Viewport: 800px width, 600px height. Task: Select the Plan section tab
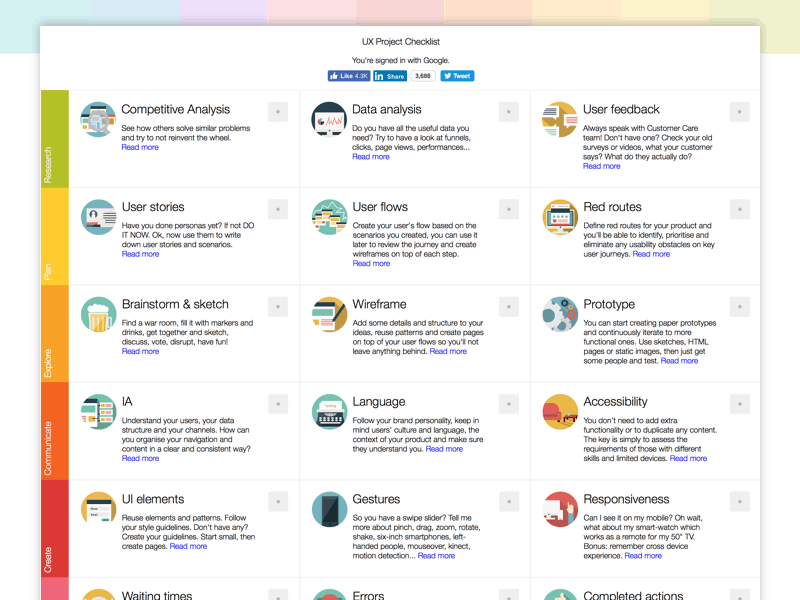coord(55,236)
